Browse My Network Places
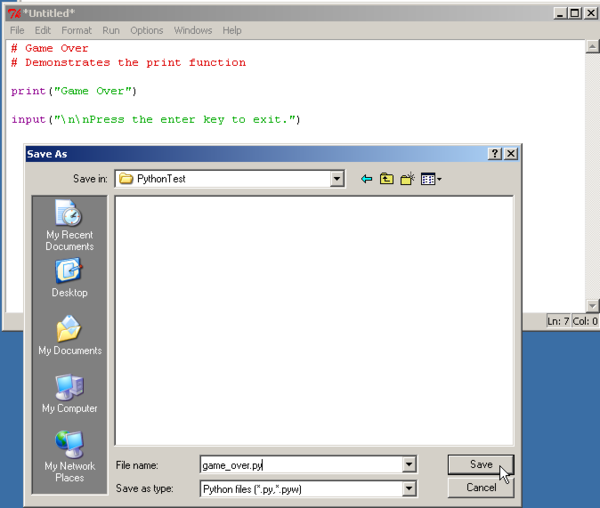Screen dimensions: 600x508 click(x=69, y=455)
